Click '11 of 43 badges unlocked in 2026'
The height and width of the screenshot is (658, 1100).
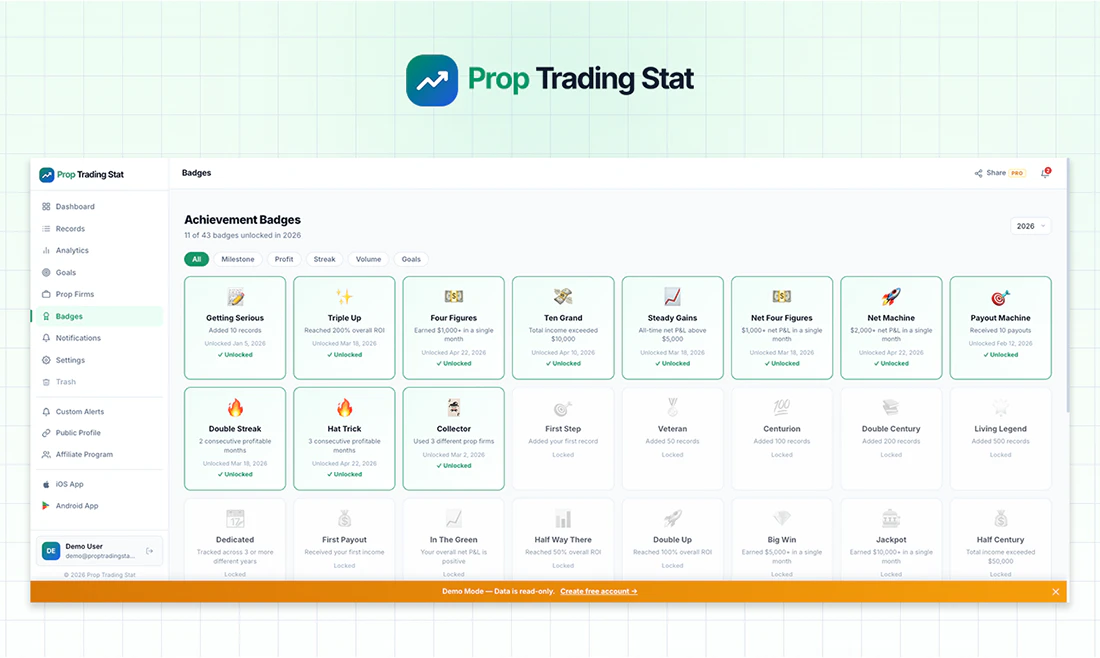[x=243, y=236]
